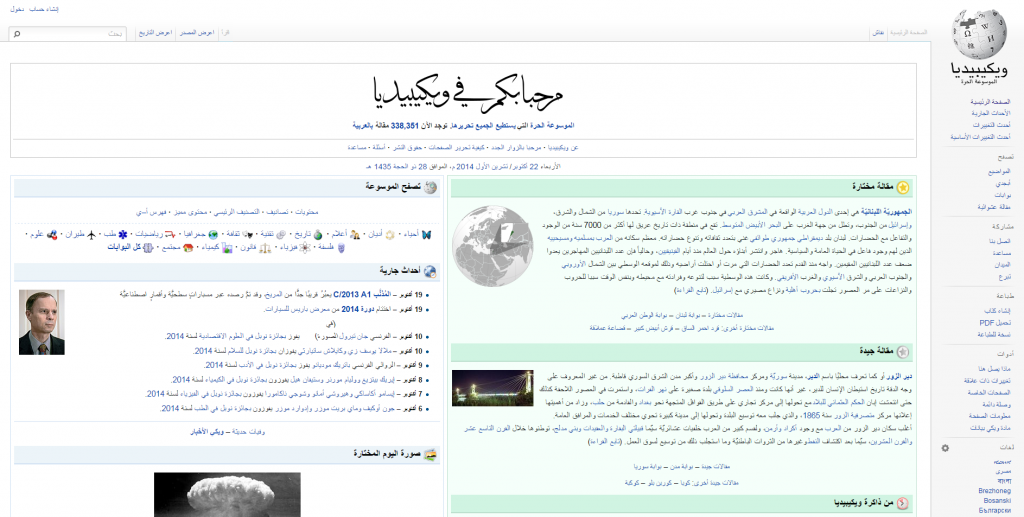Open the Deir ez-Zor bridge night photo
1024x517 pixels.
(492, 388)
